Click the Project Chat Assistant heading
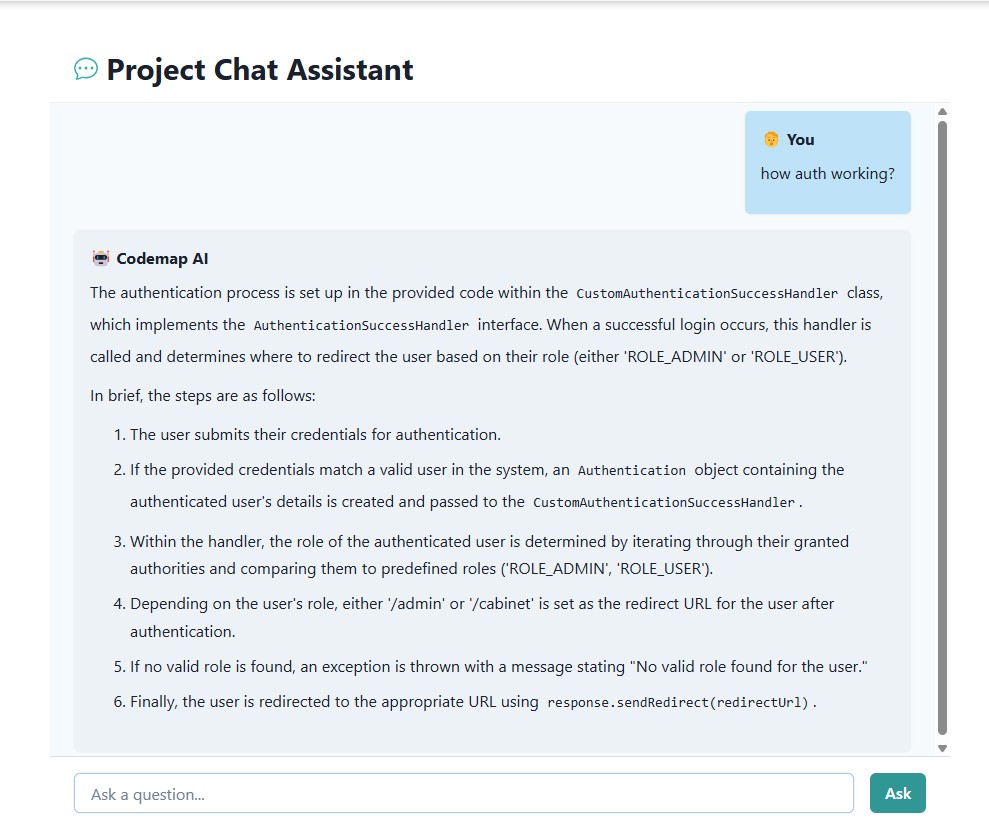Image resolution: width=989 pixels, height=826 pixels. 259,69
